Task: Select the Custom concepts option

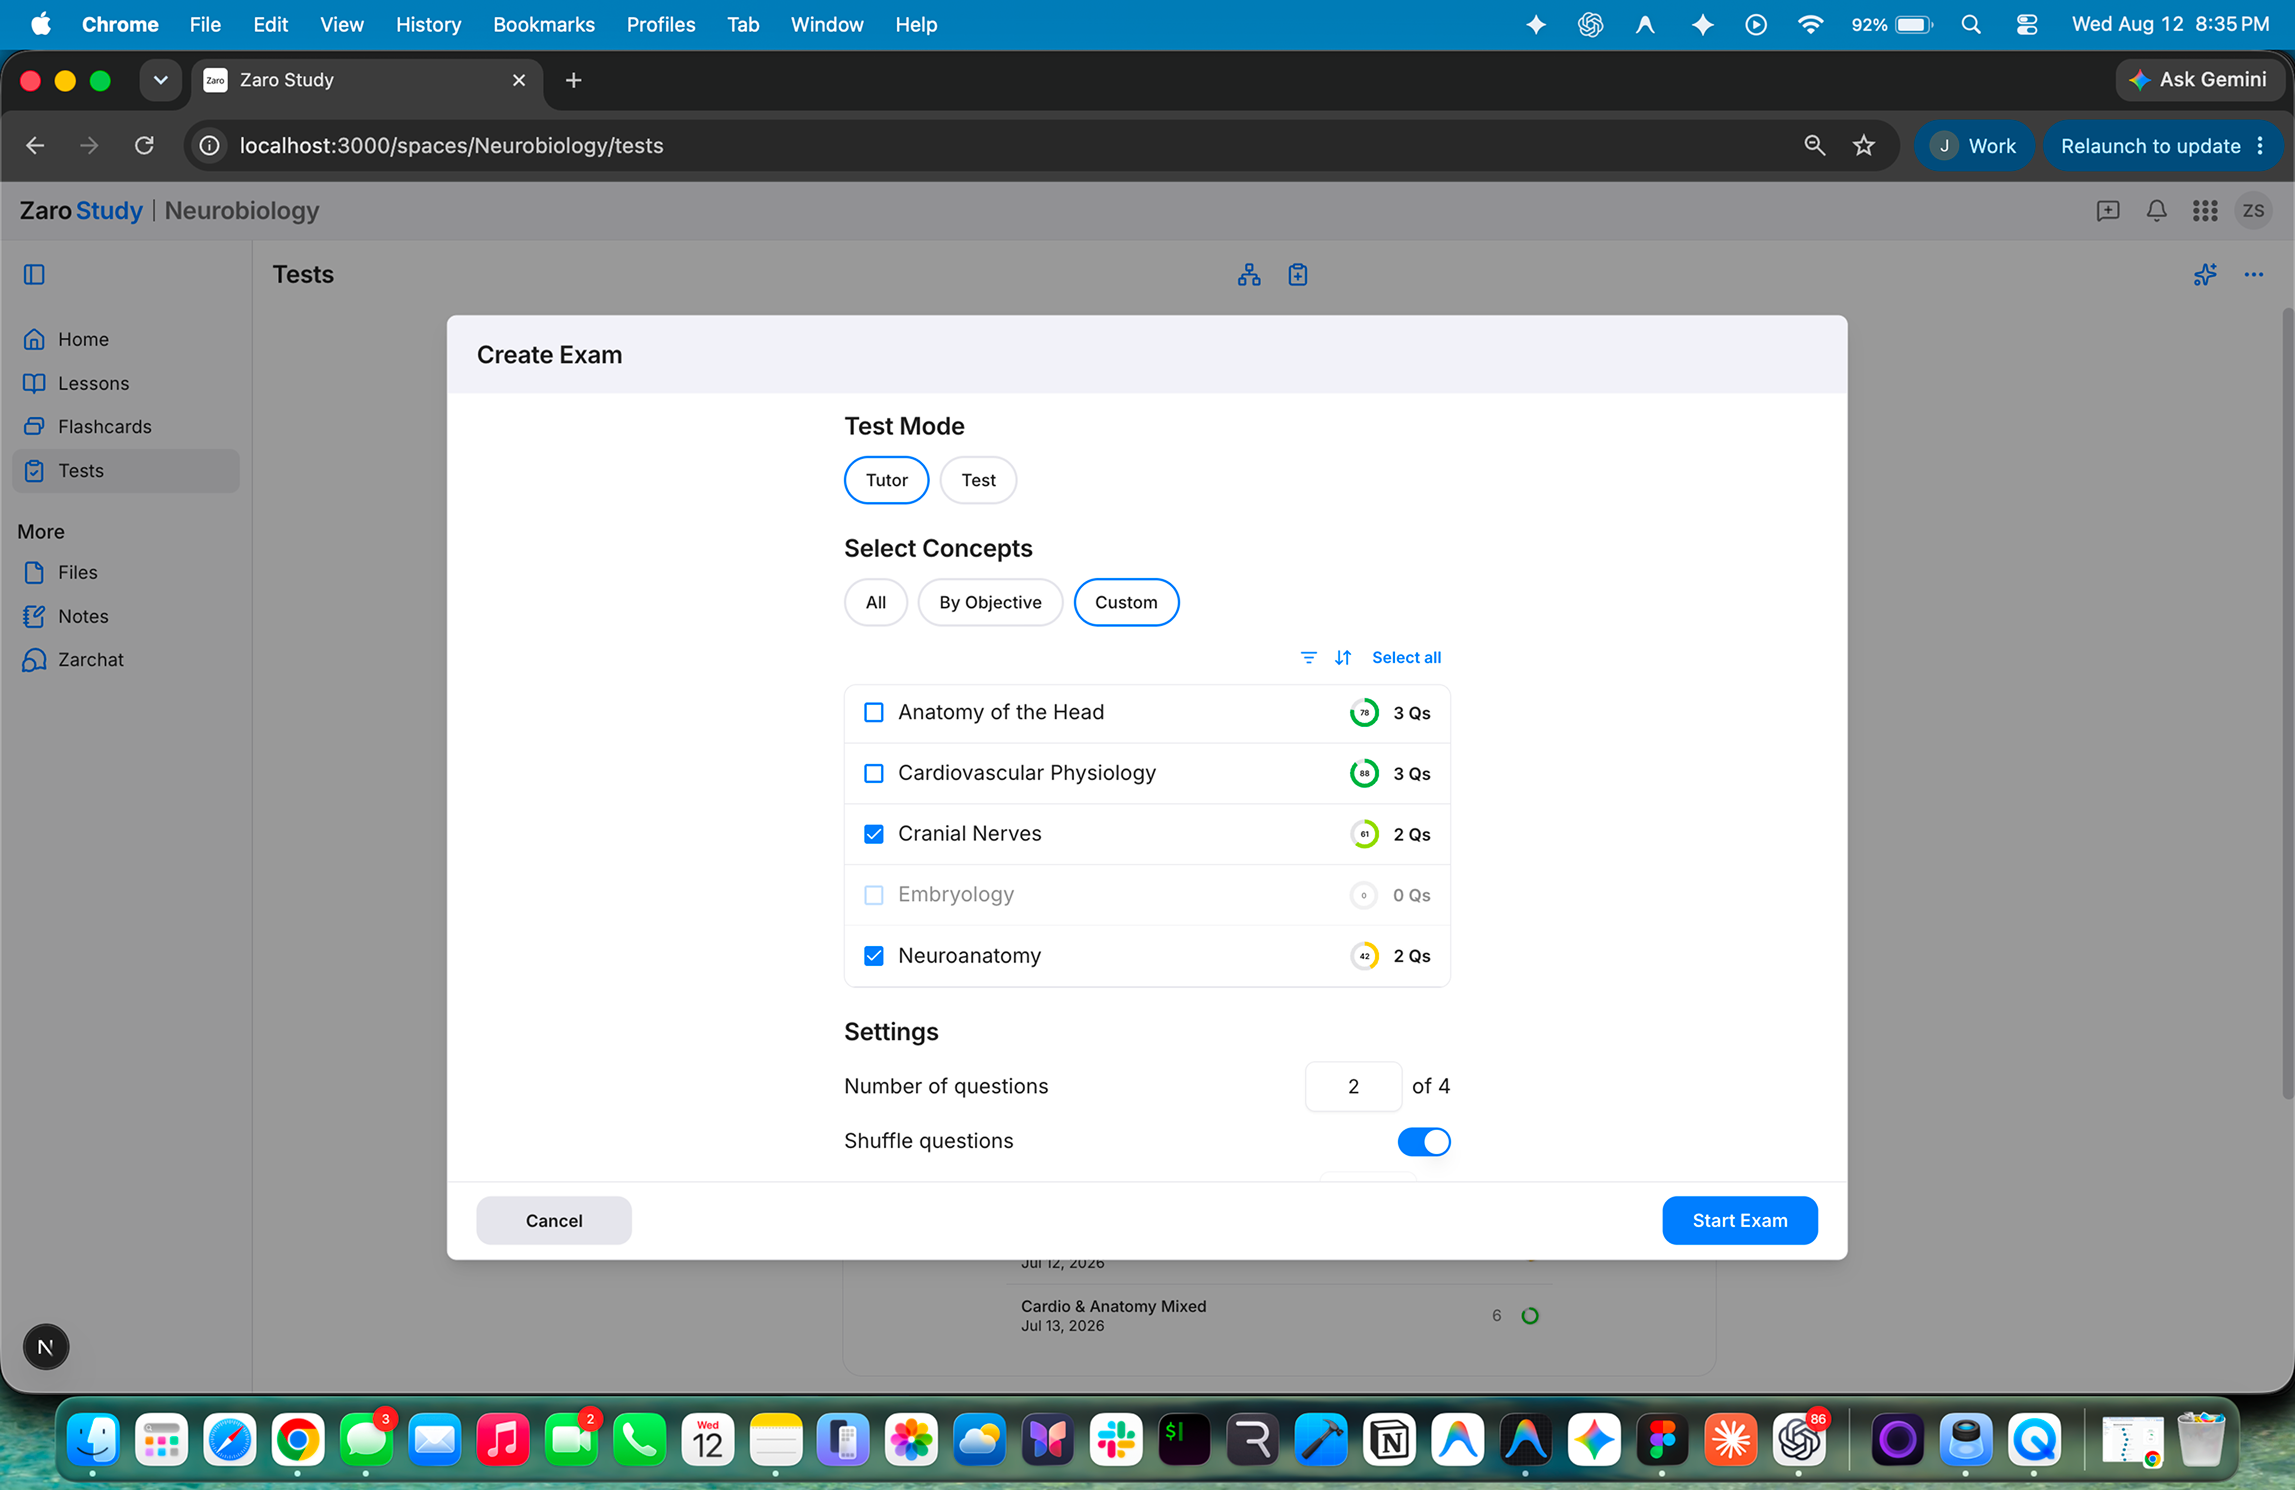Action: coord(1126,602)
